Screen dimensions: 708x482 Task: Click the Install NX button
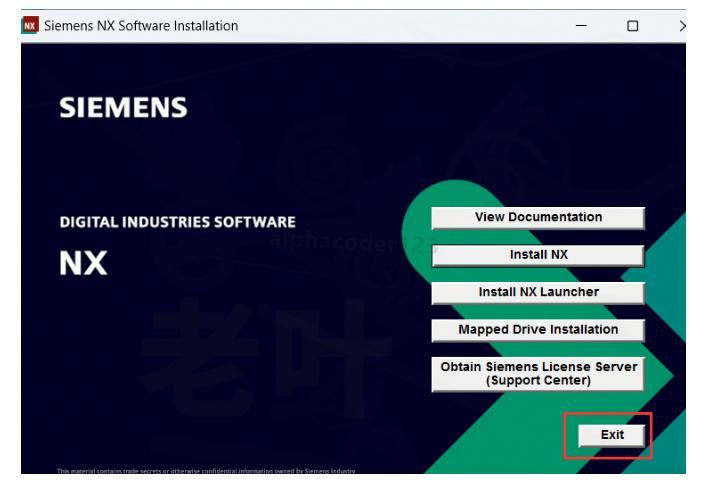[x=538, y=255]
